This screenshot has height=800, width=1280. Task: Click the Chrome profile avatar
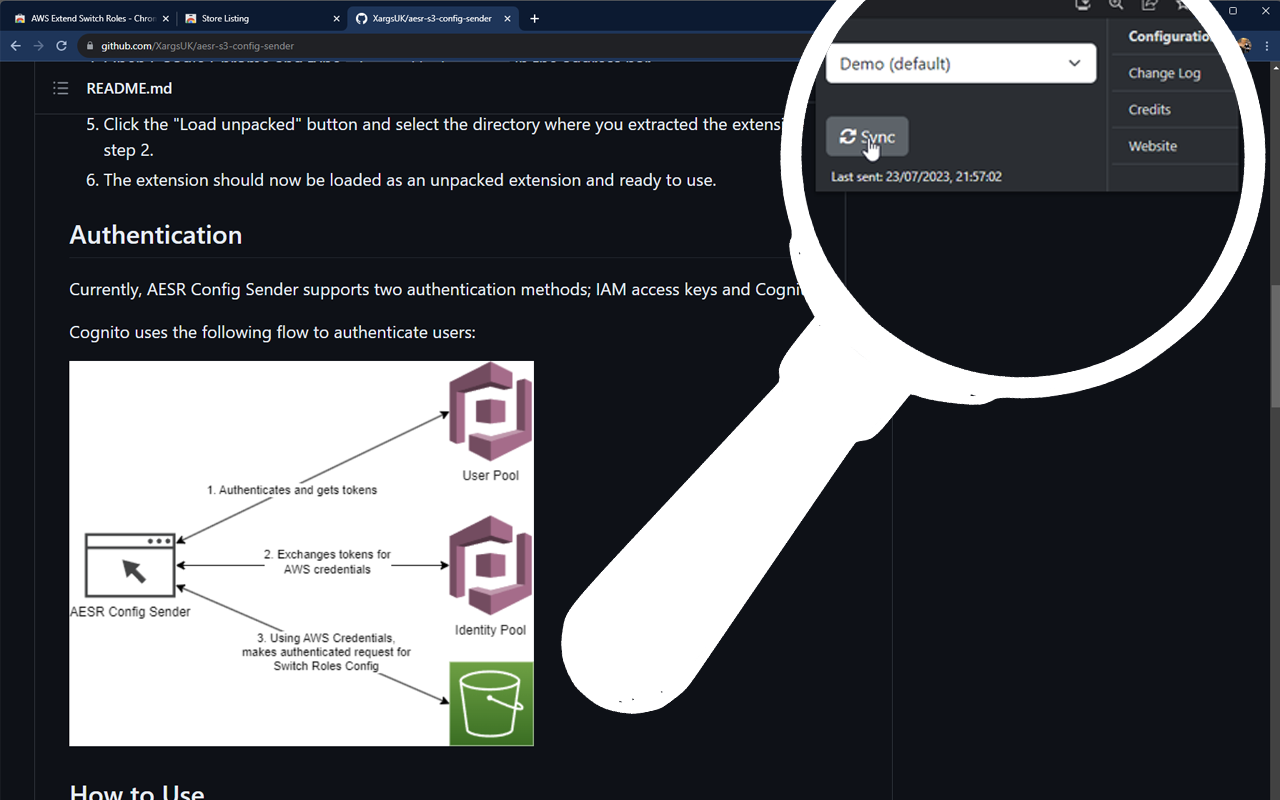coord(1244,45)
